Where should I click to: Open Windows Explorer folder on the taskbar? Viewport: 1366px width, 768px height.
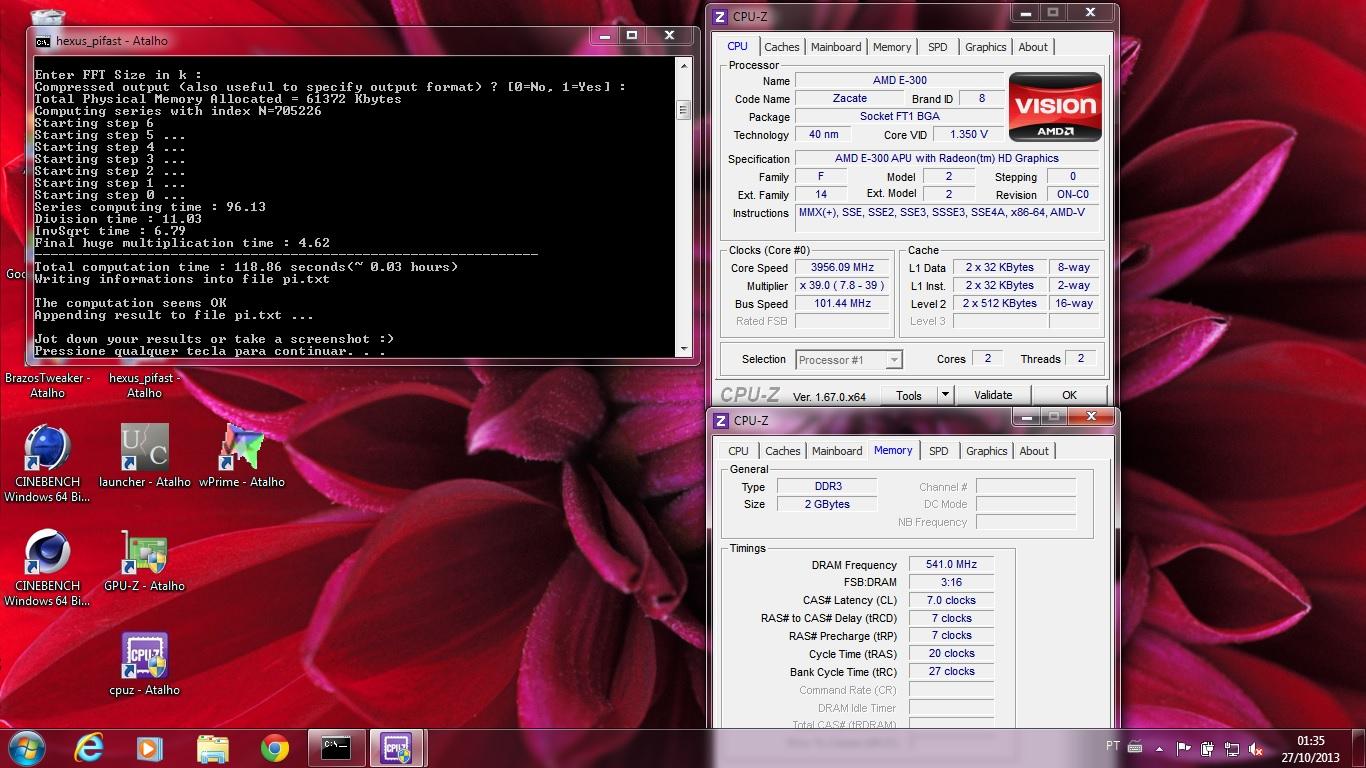click(212, 748)
